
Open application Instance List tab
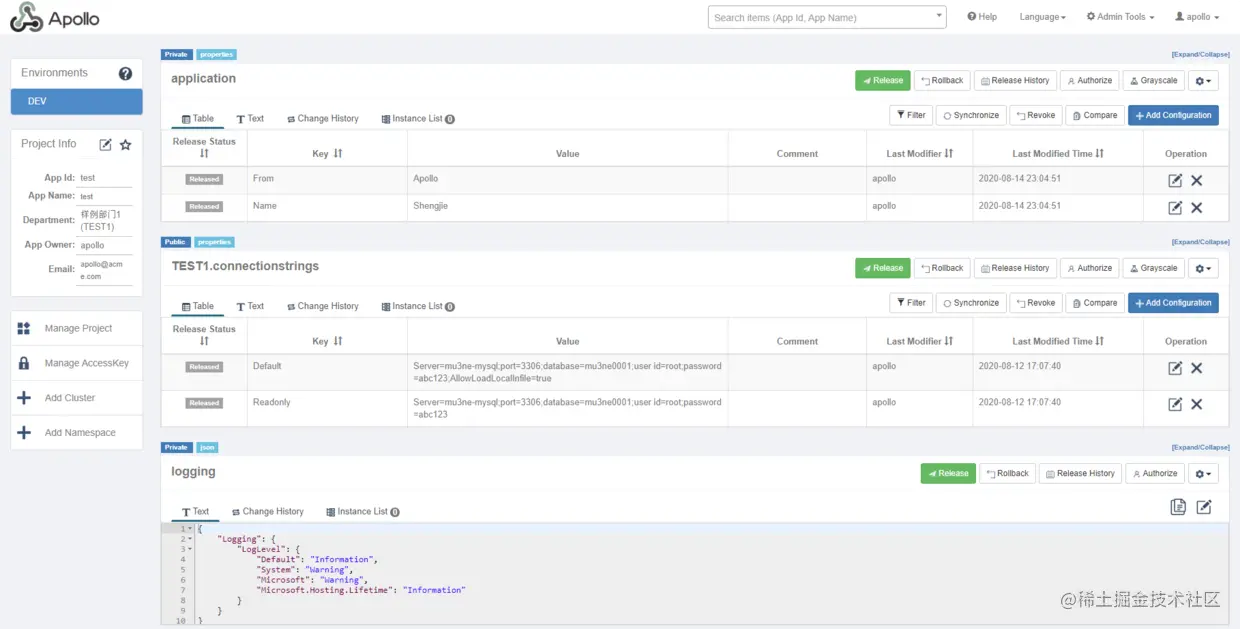(418, 119)
